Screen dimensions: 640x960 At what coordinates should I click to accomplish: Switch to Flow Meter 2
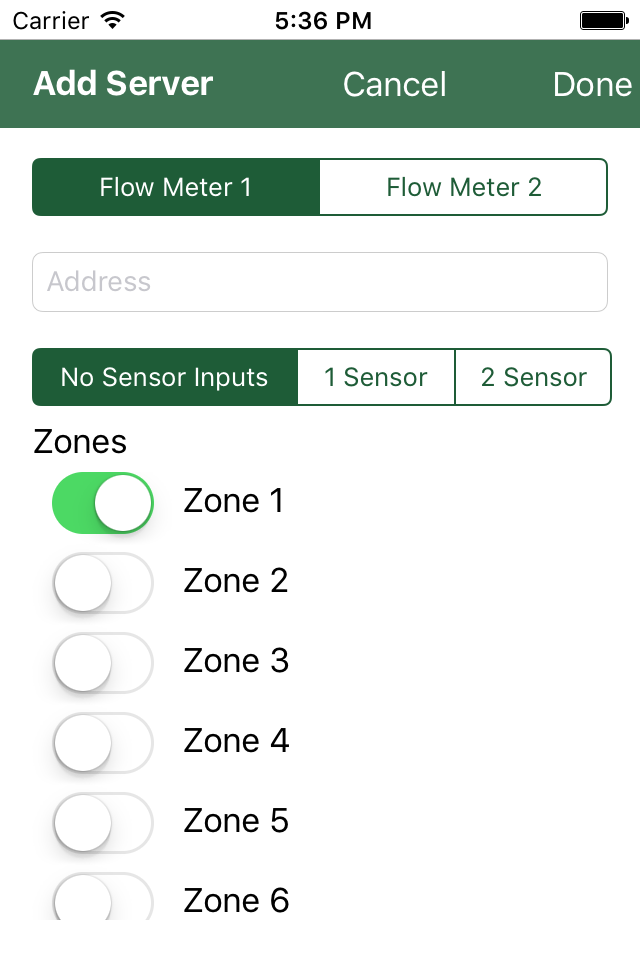coord(463,187)
